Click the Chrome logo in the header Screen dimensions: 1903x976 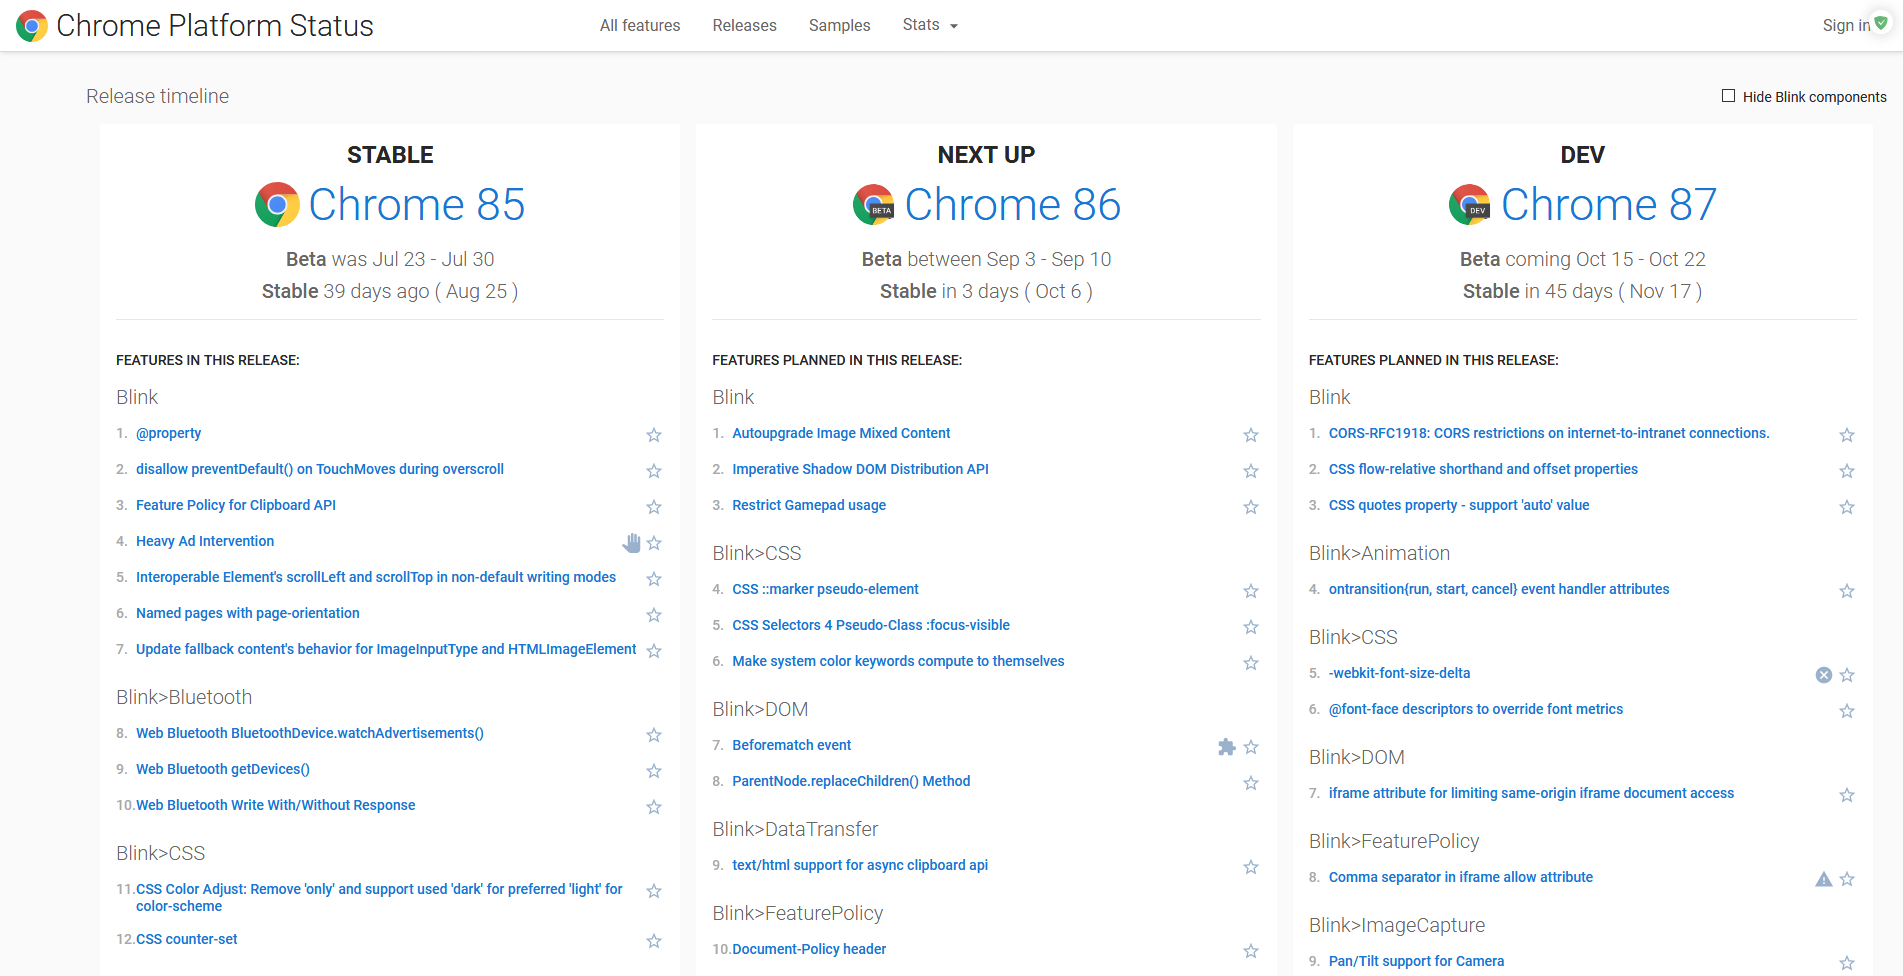(32, 26)
